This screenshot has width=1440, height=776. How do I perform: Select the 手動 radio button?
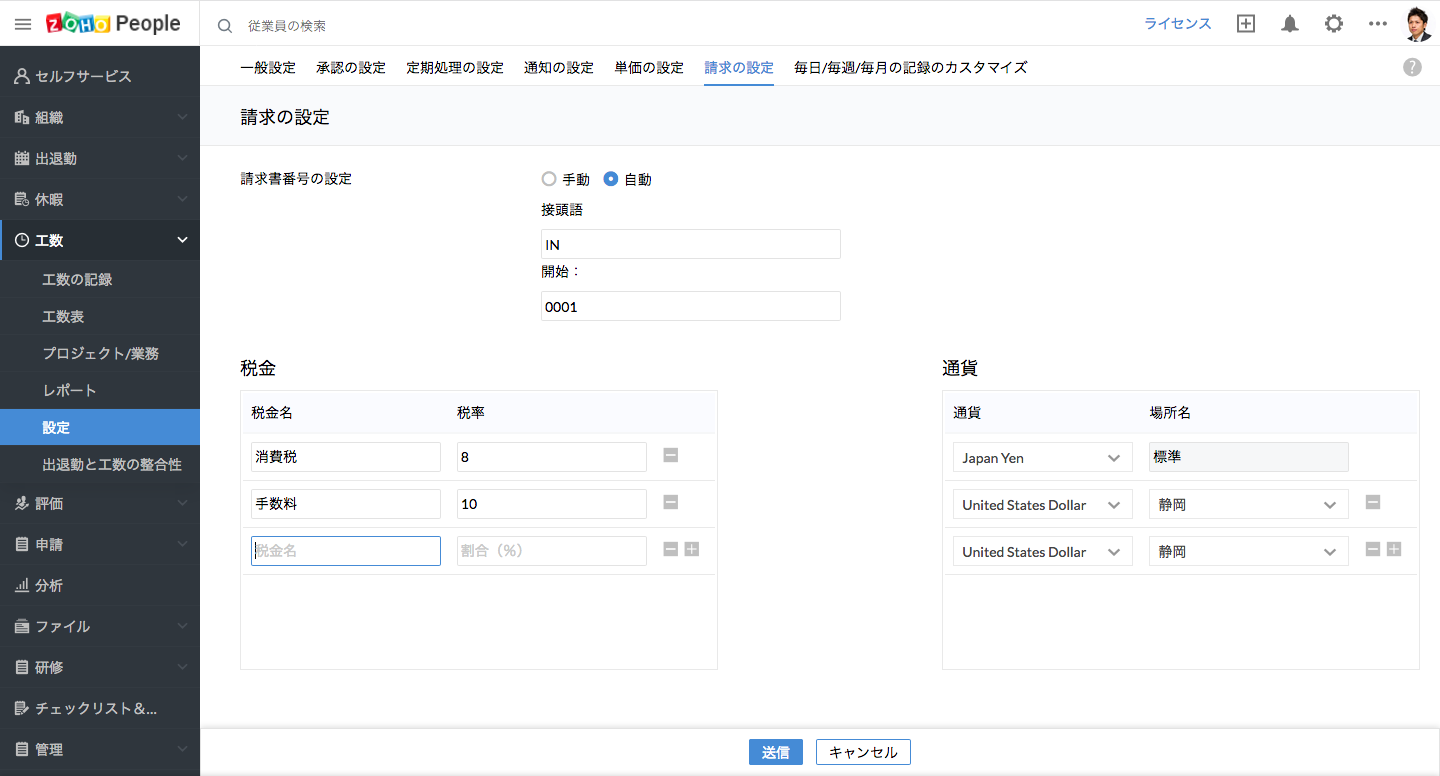click(548, 180)
